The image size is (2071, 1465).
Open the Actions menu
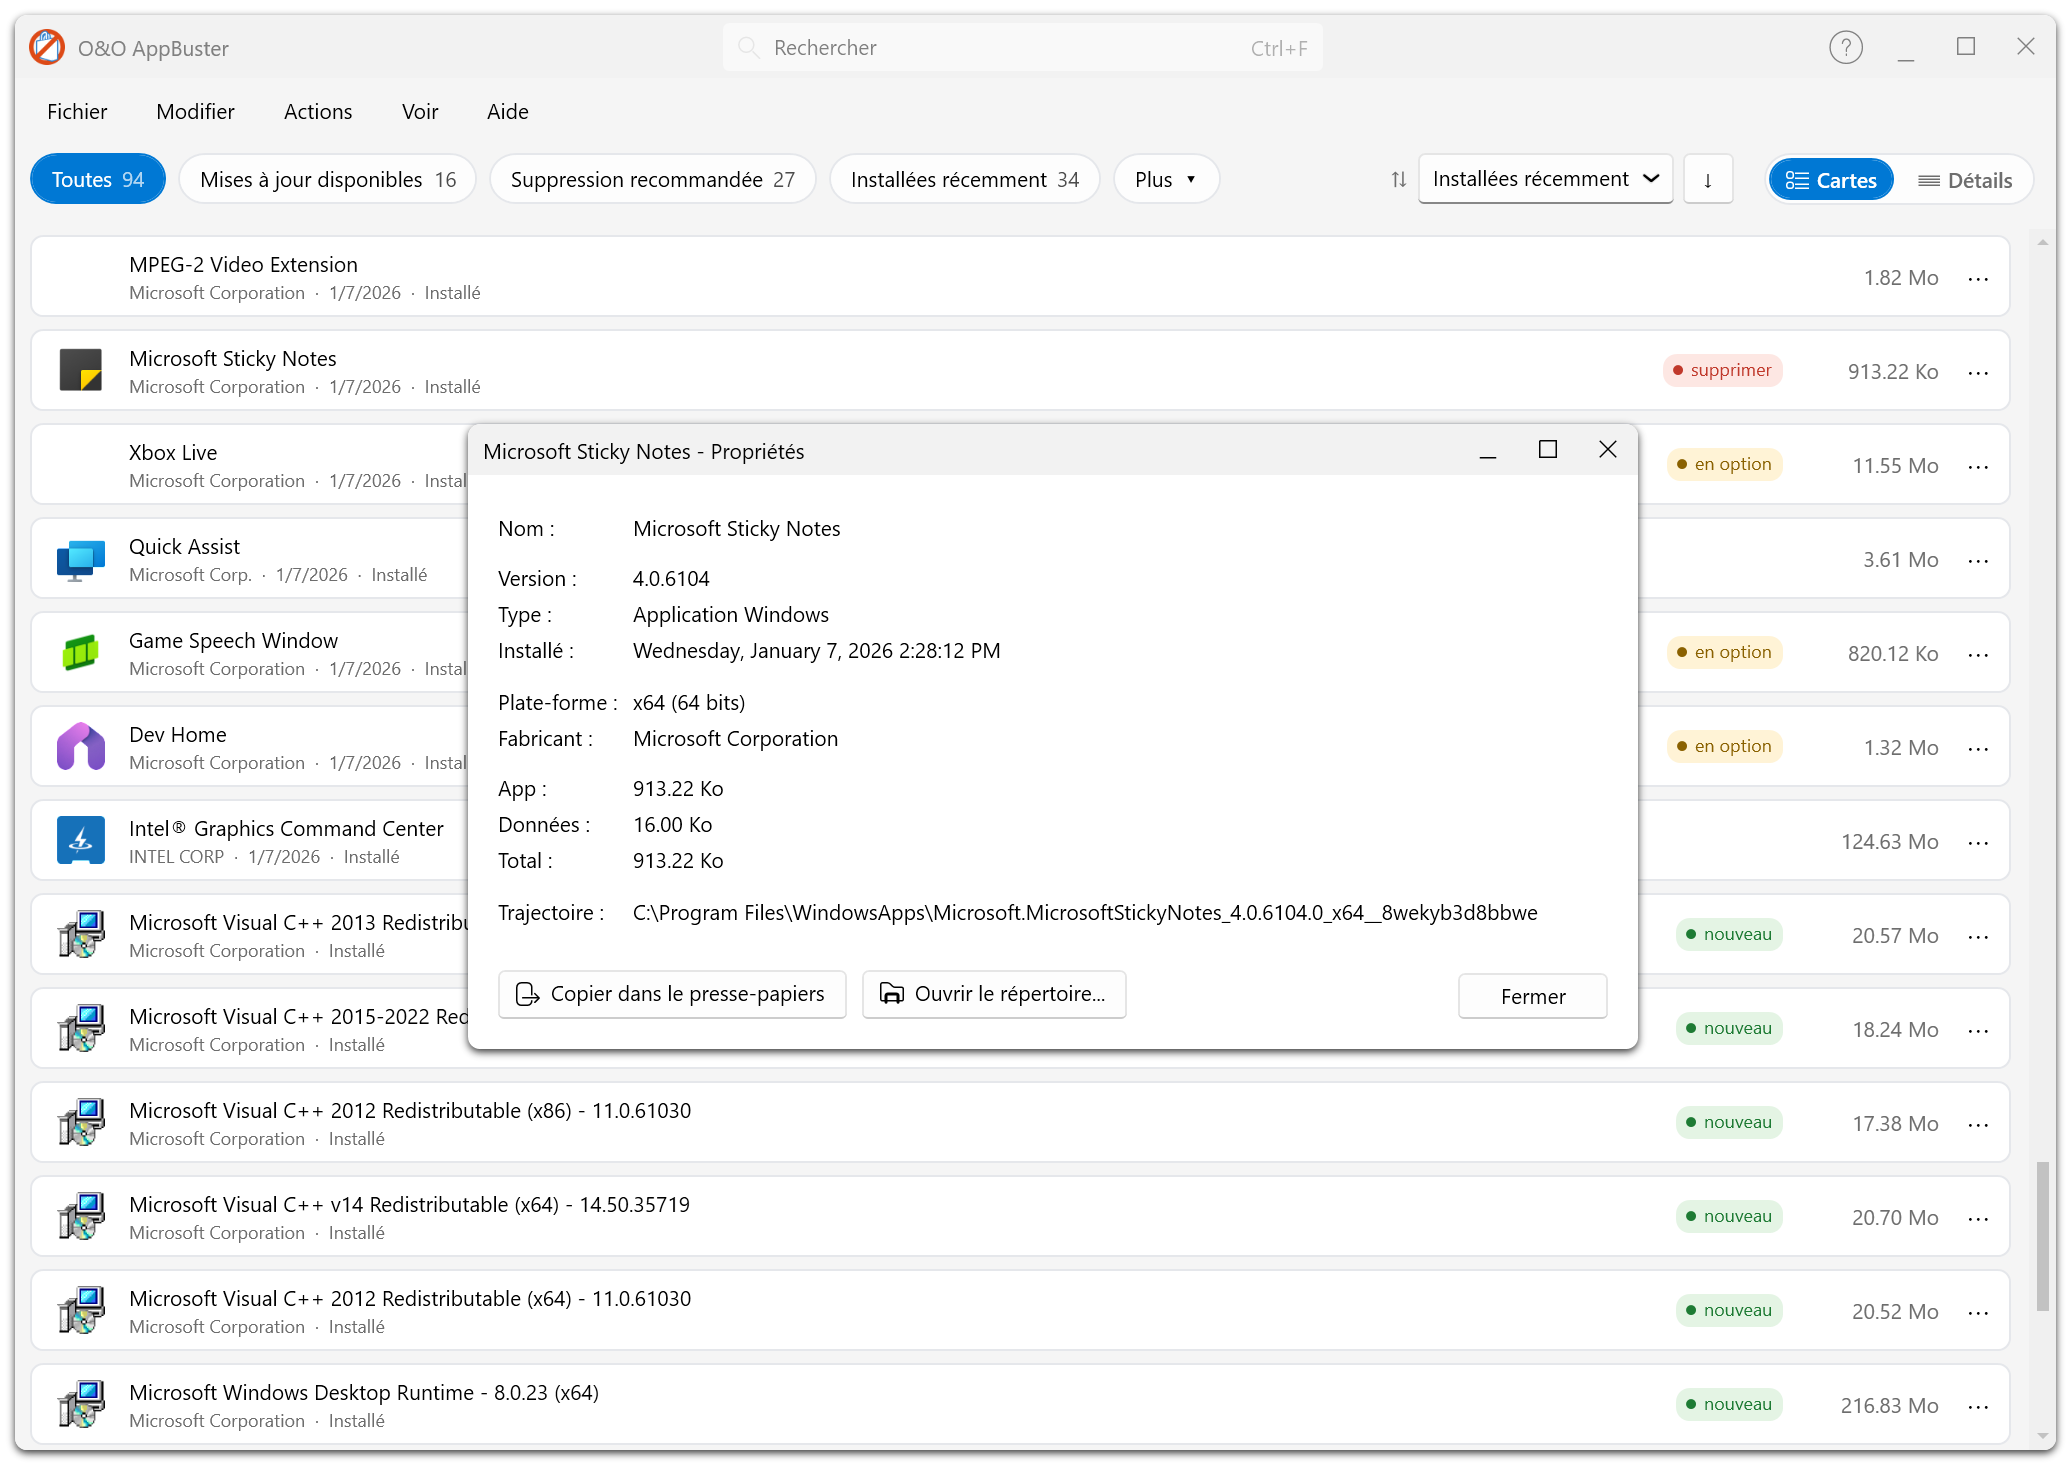point(318,111)
